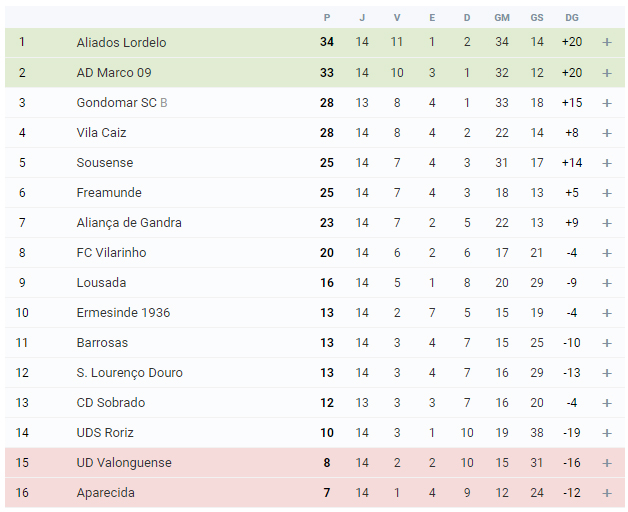The height and width of the screenshot is (512, 628).
Task: Expand UDS Roiz row plus icon
Action: (607, 433)
